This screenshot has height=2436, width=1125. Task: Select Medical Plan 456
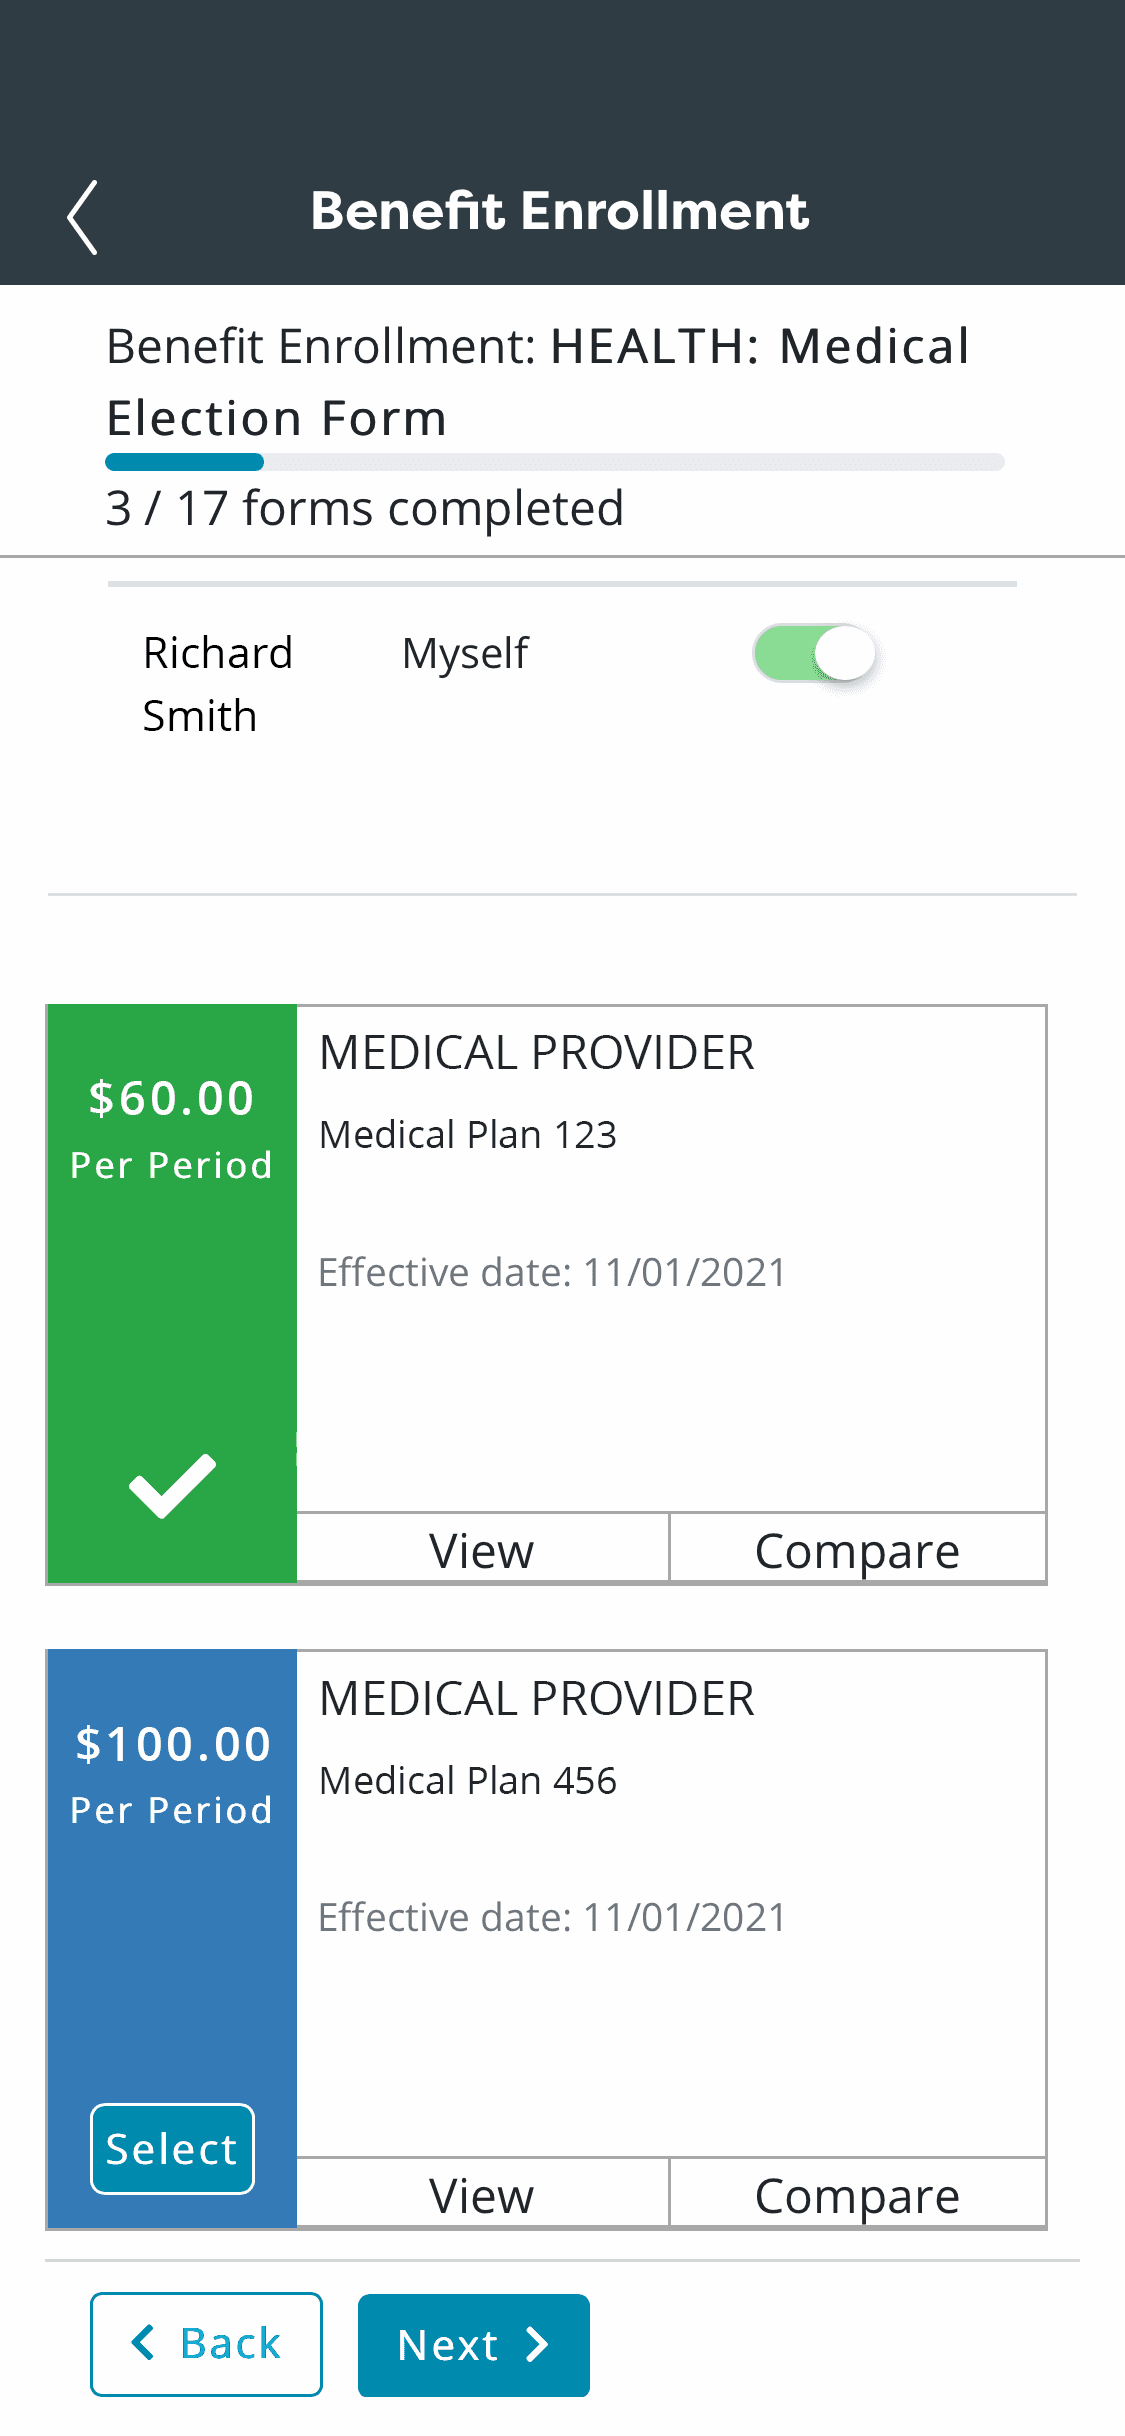pyautogui.click(x=172, y=2149)
